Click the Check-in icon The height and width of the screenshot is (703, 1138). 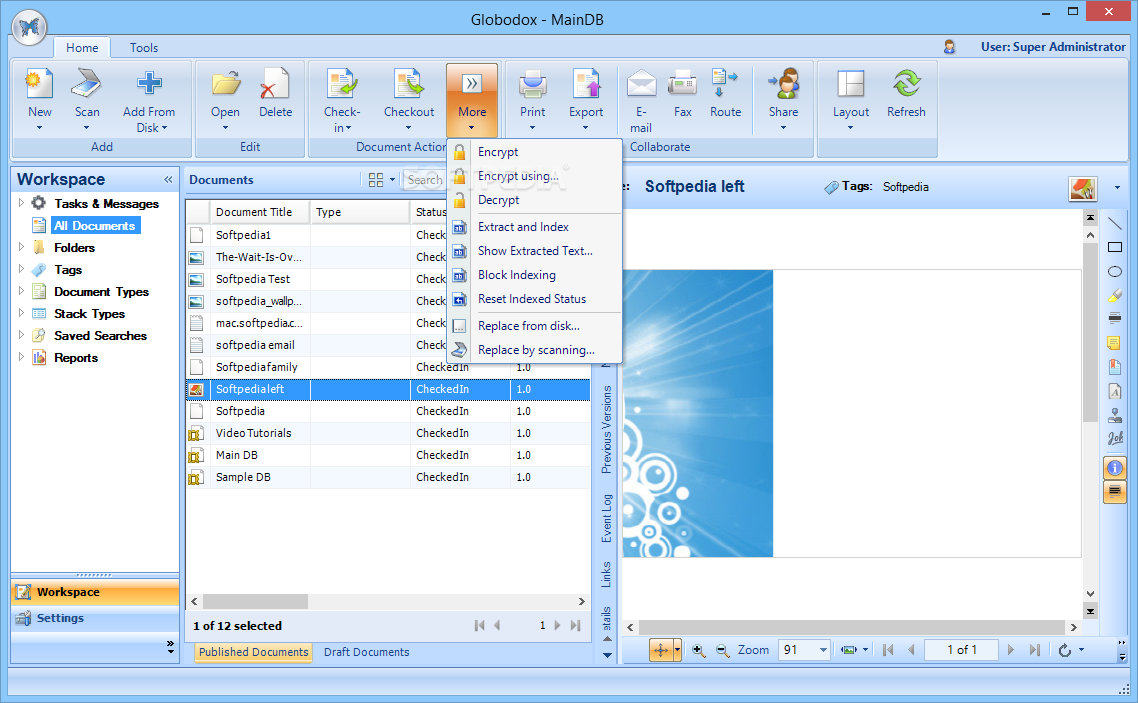(341, 83)
